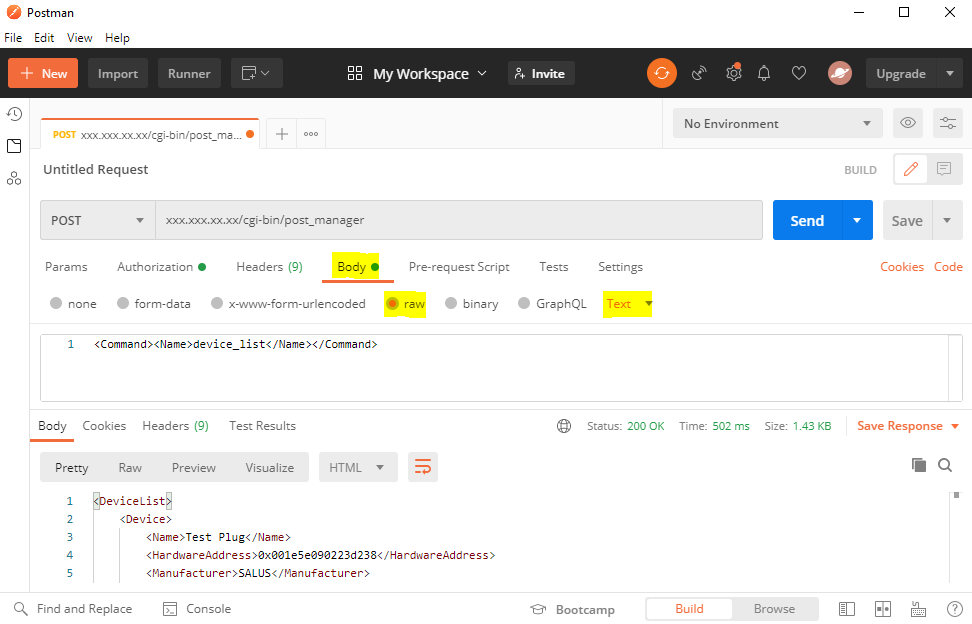Select the raw body option
Screen dimensions: 972x624
coord(392,303)
